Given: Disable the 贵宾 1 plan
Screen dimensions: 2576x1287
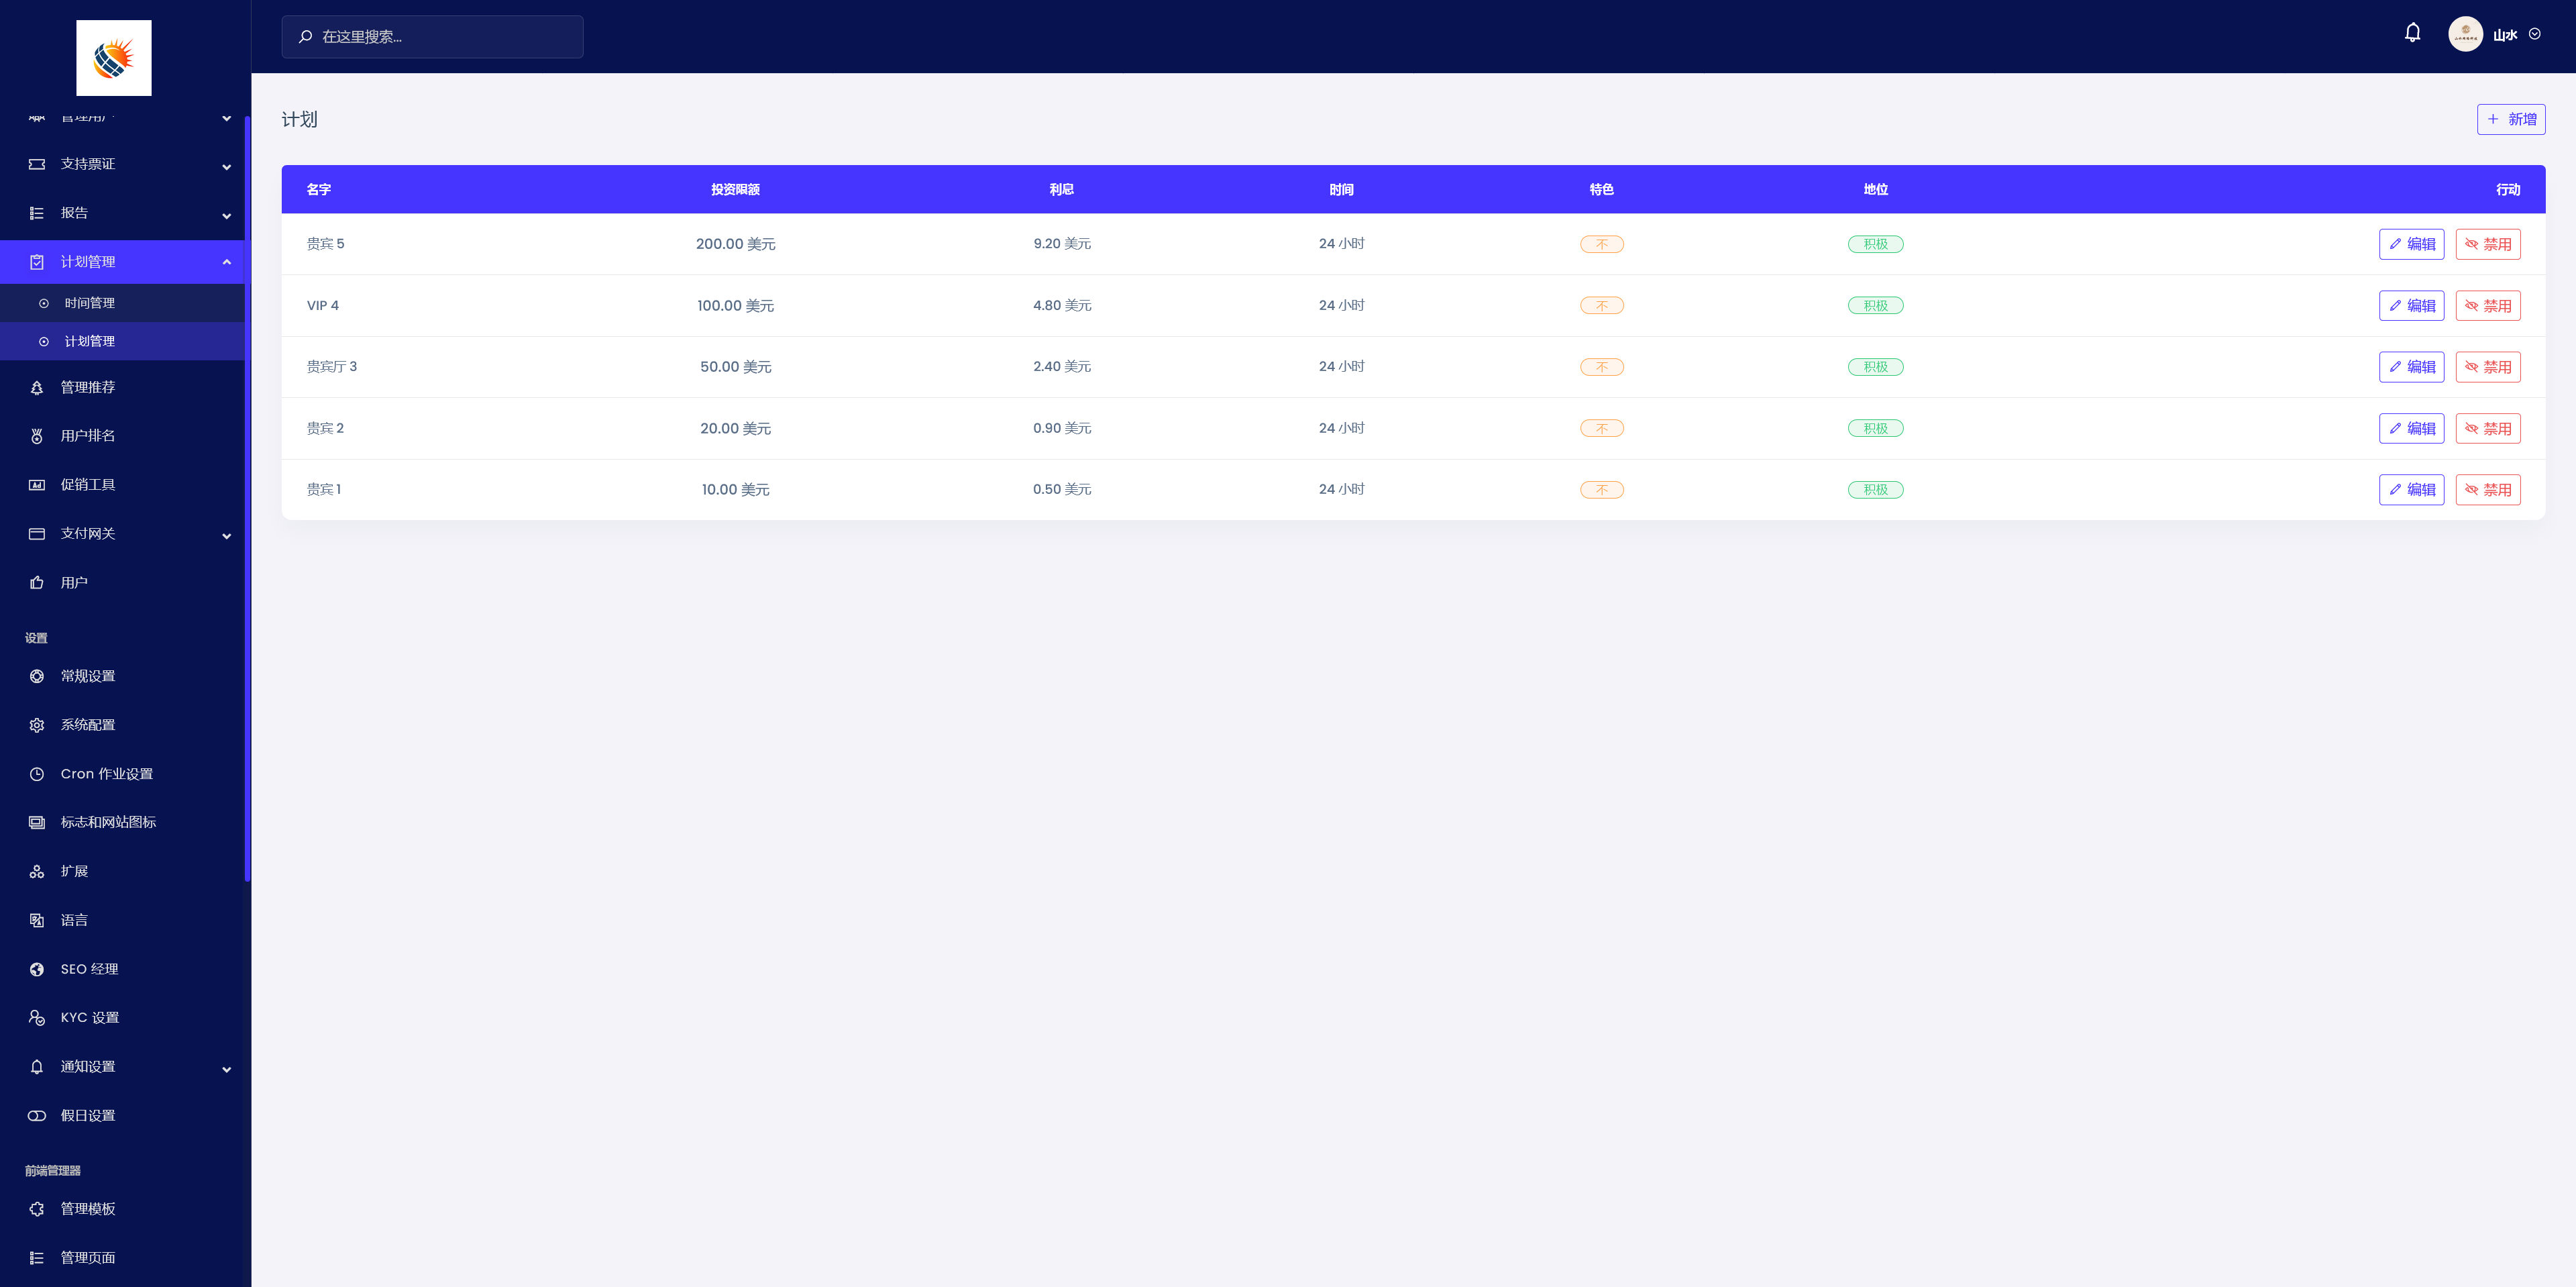Looking at the screenshot, I should [2487, 490].
